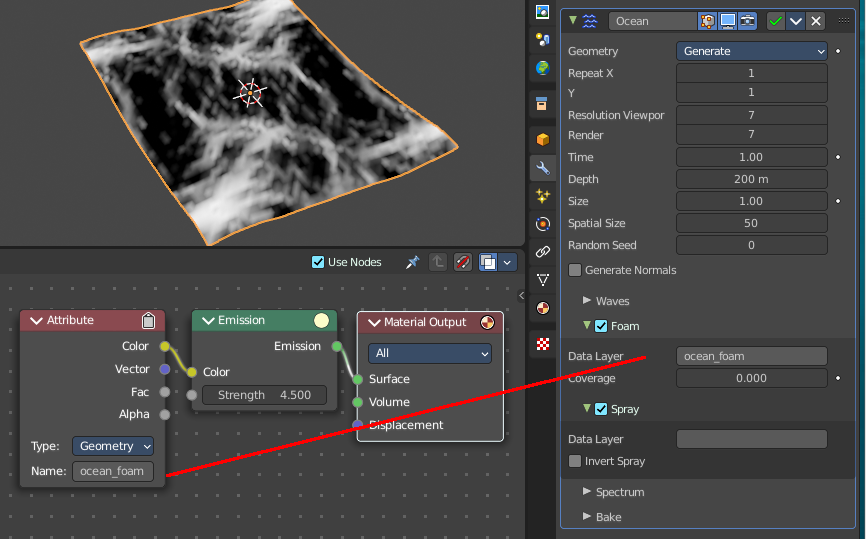Toggle node editor snapping icon
Viewport: 866px width, 539px height.
(x=463, y=262)
